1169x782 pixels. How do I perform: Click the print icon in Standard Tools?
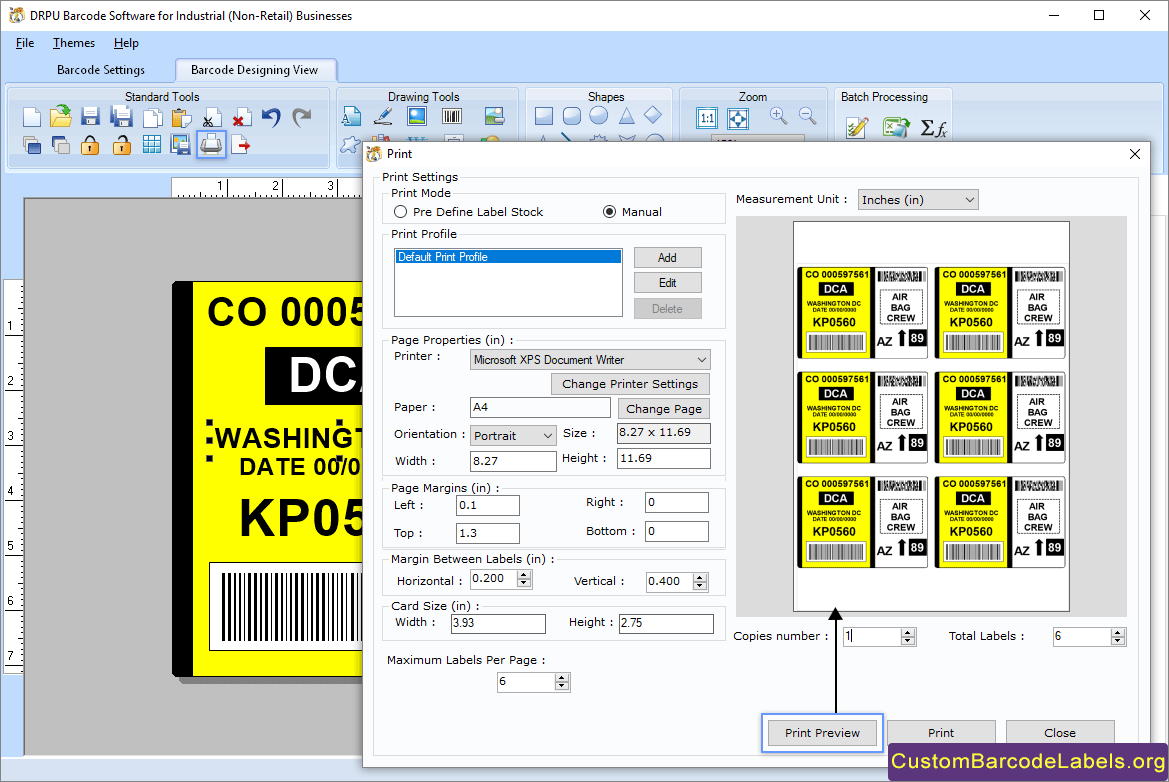(x=211, y=145)
